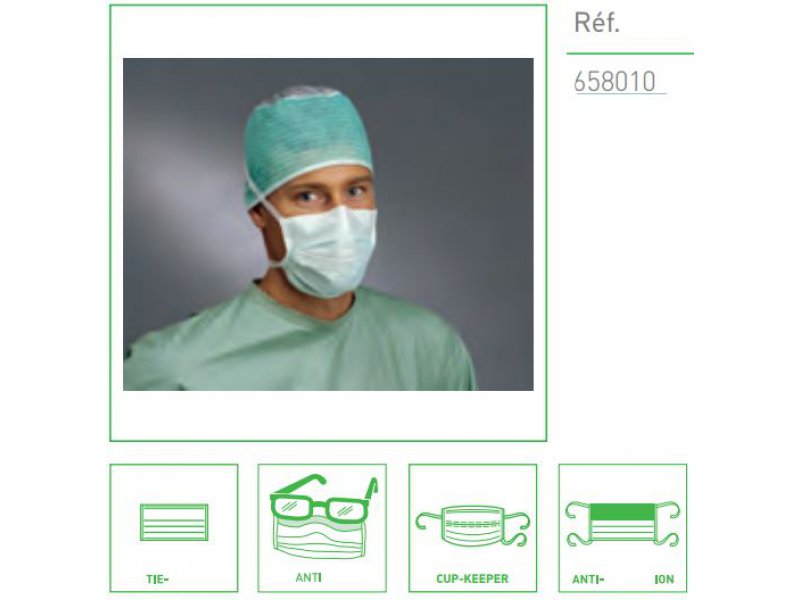Screen dimensions: 800x600
Task: Click the Réf. heading
Action: pos(597,22)
